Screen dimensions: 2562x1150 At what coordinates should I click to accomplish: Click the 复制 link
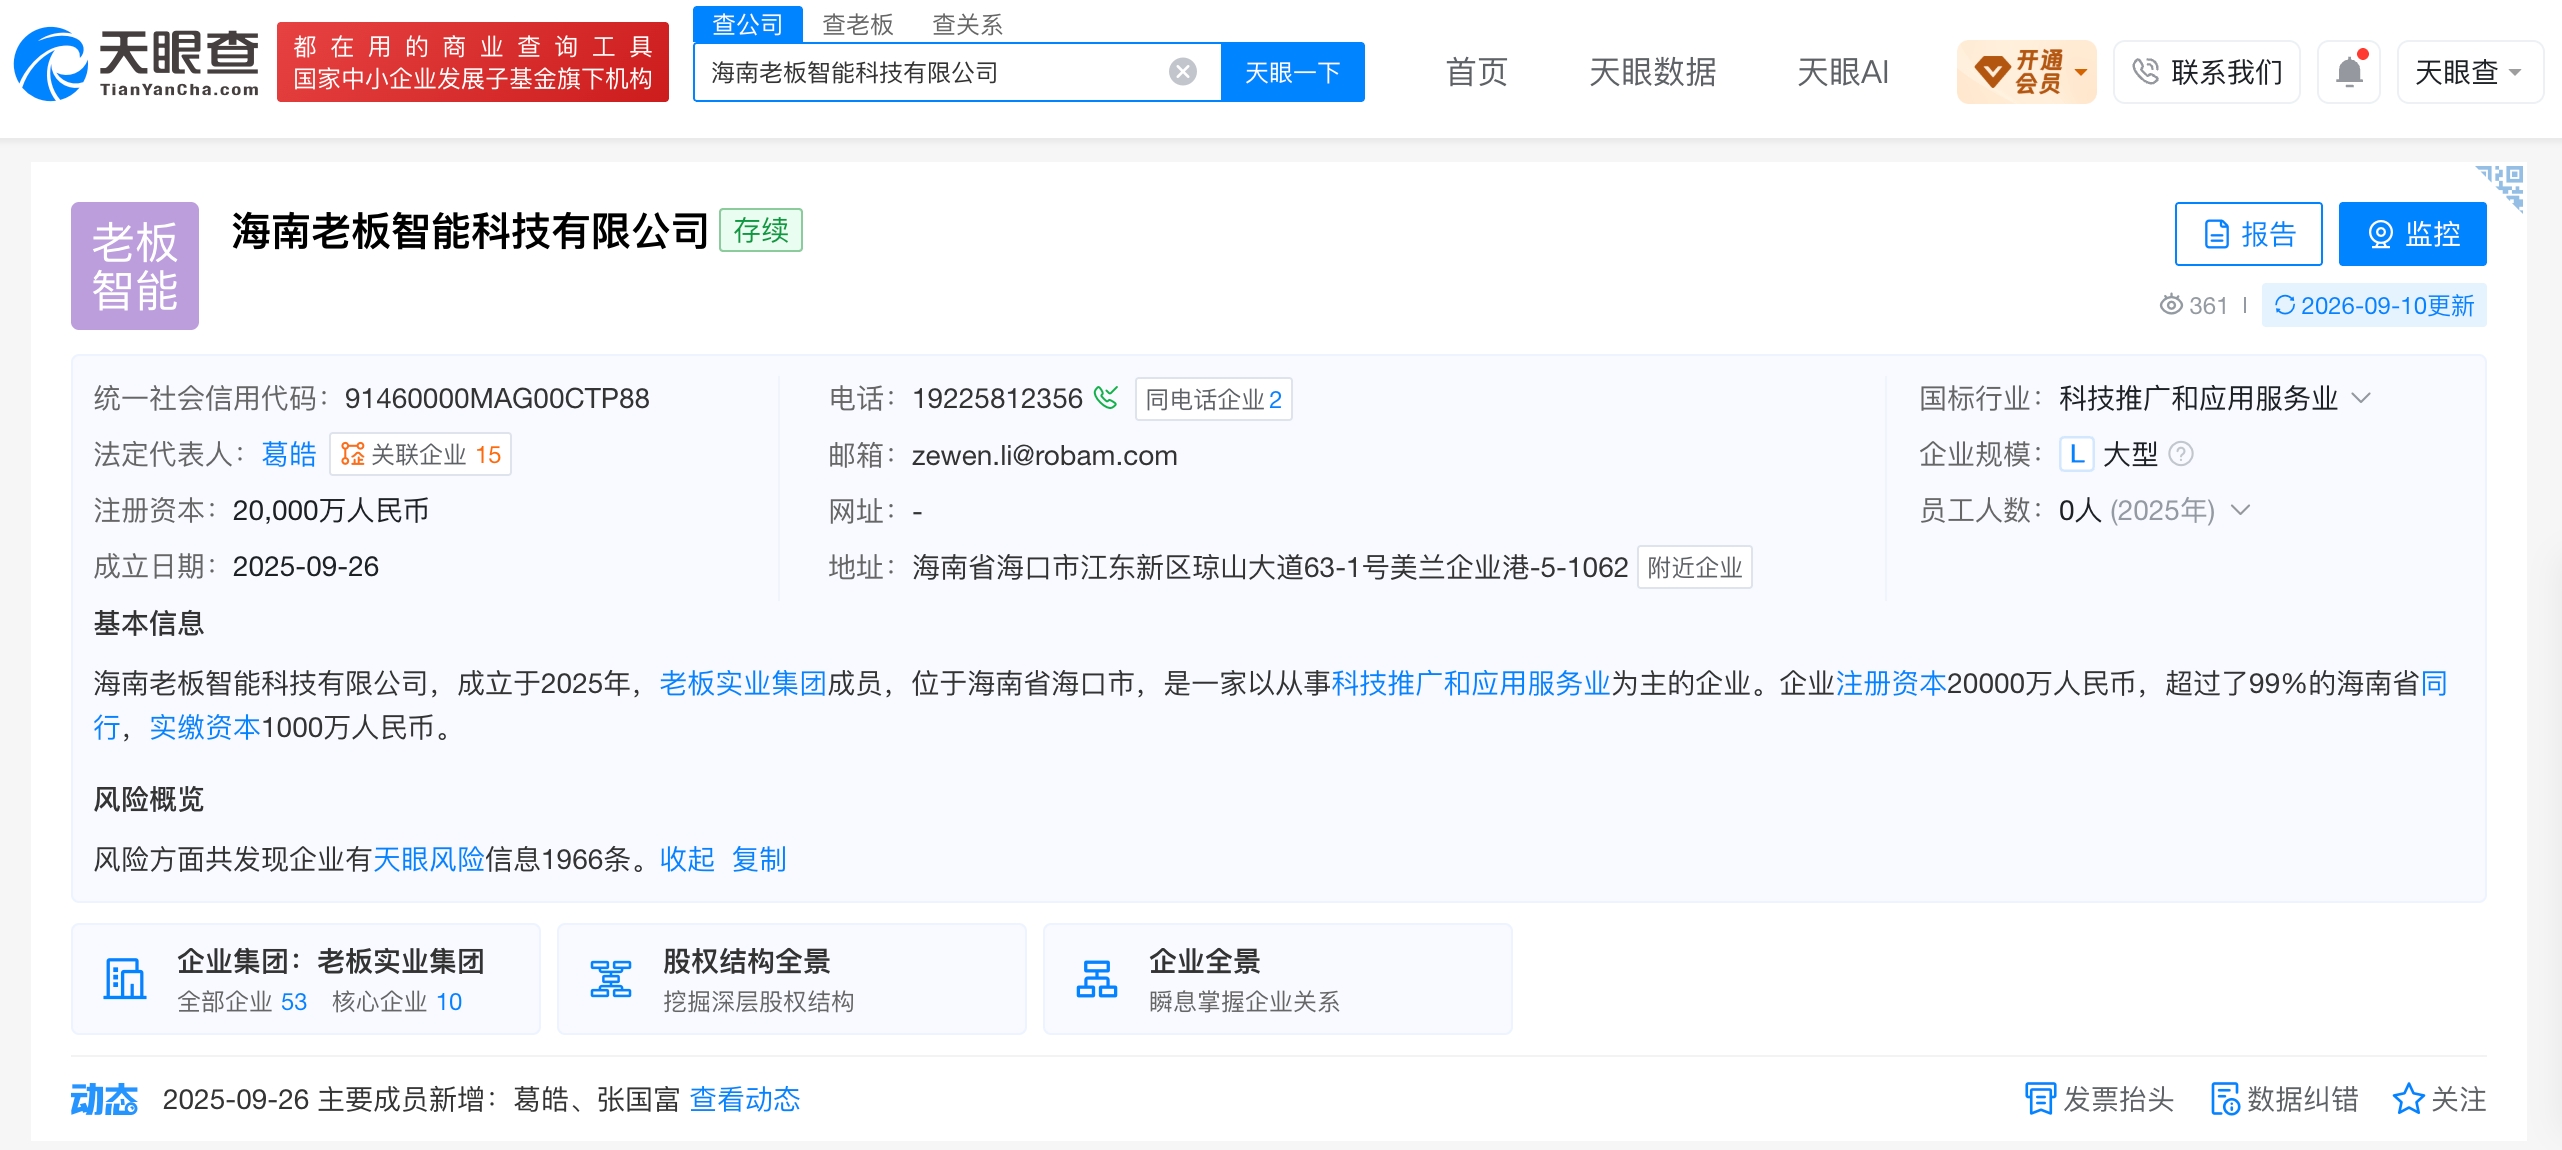pos(759,859)
